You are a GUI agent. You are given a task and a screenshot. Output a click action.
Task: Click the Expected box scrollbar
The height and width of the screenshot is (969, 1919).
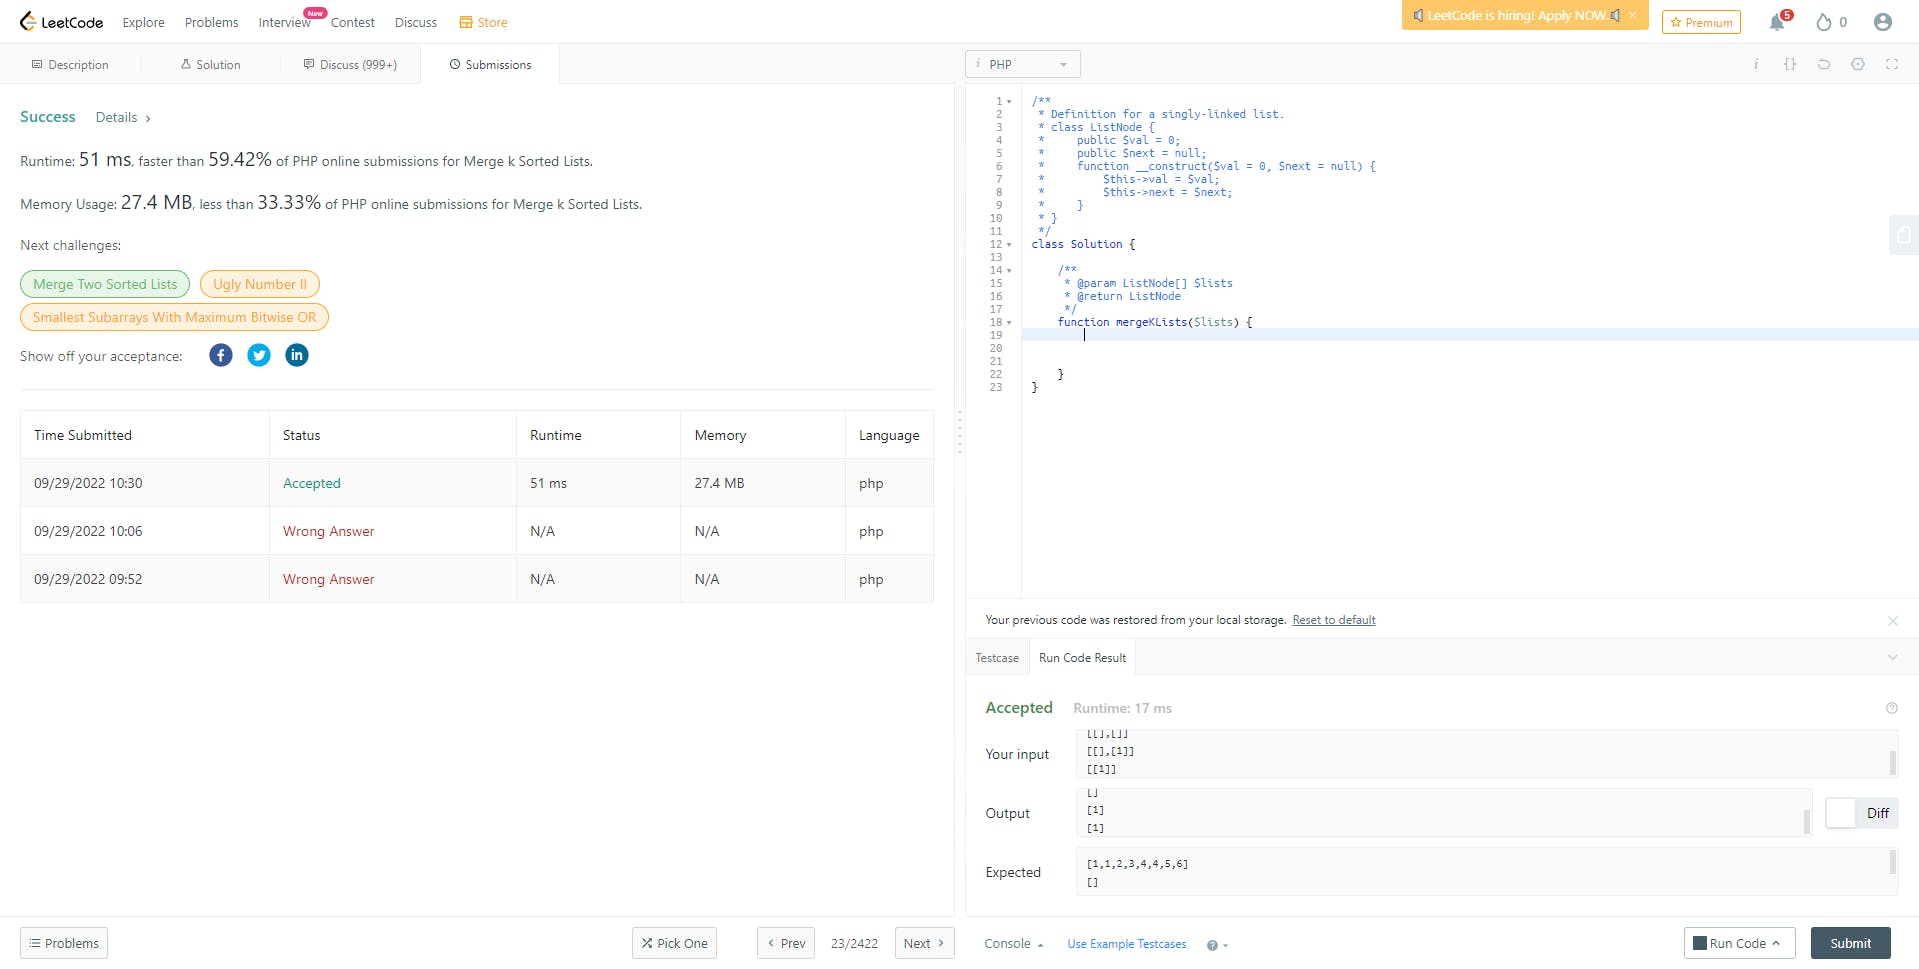[x=1892, y=861]
